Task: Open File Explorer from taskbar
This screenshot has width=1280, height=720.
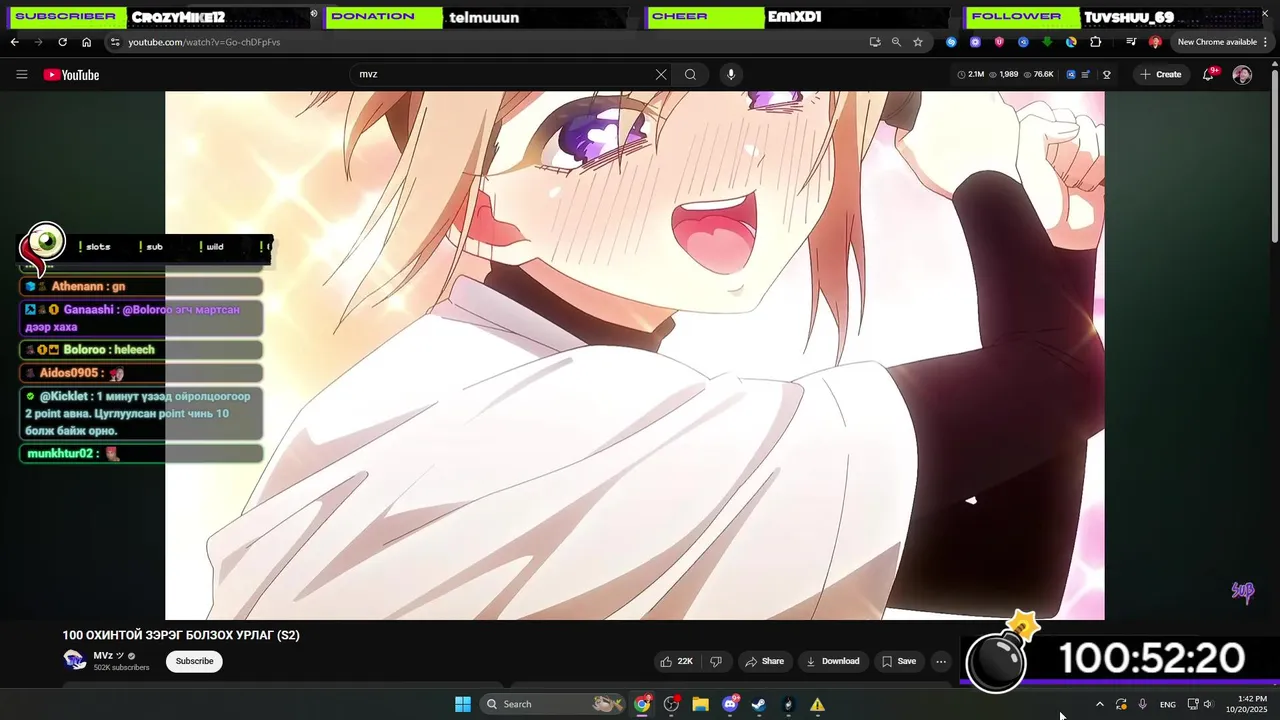Action: (x=701, y=704)
